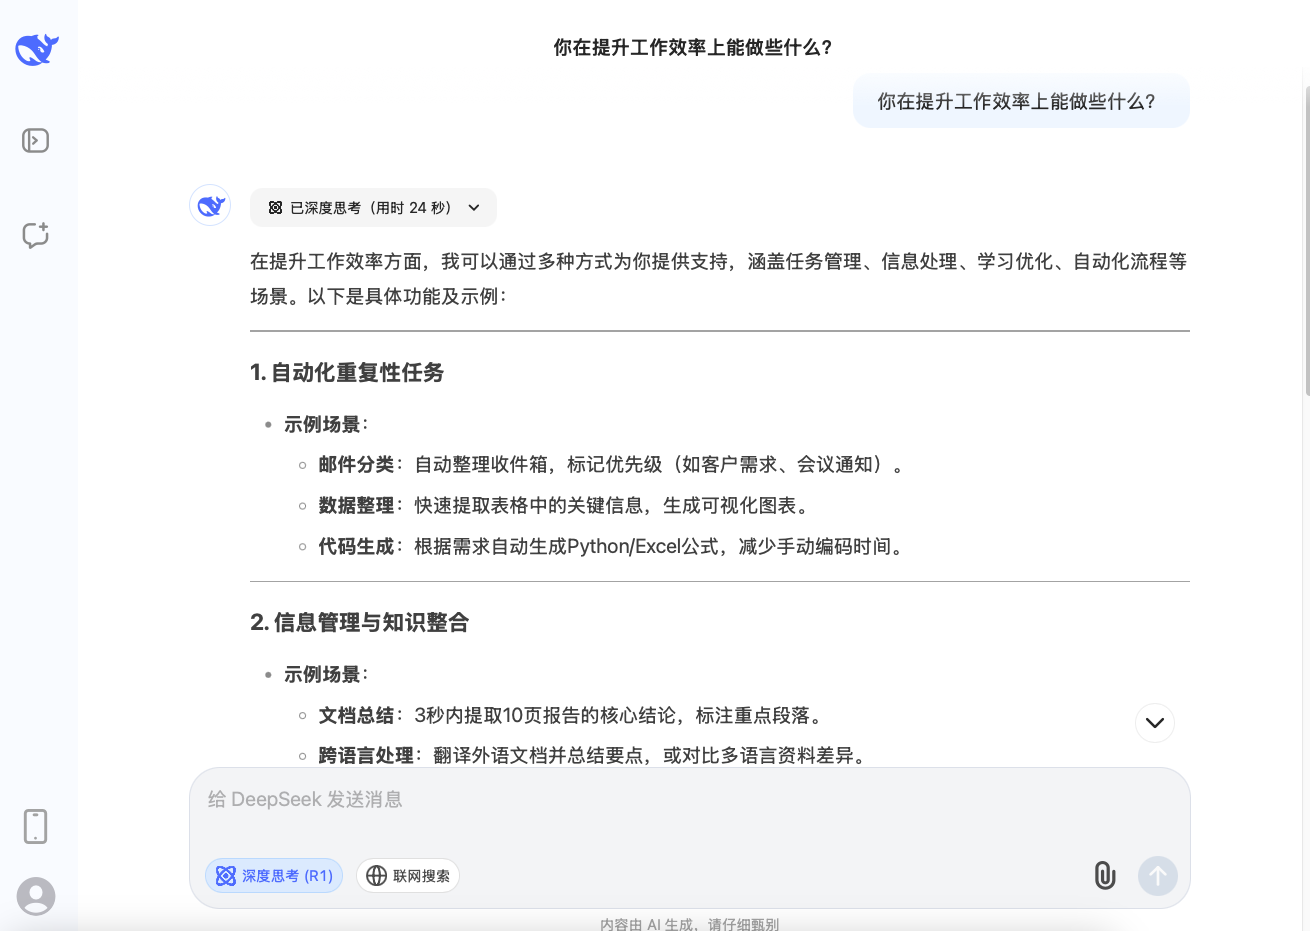Click the 数据整理 bullet text
The image size is (1310, 931).
564,506
